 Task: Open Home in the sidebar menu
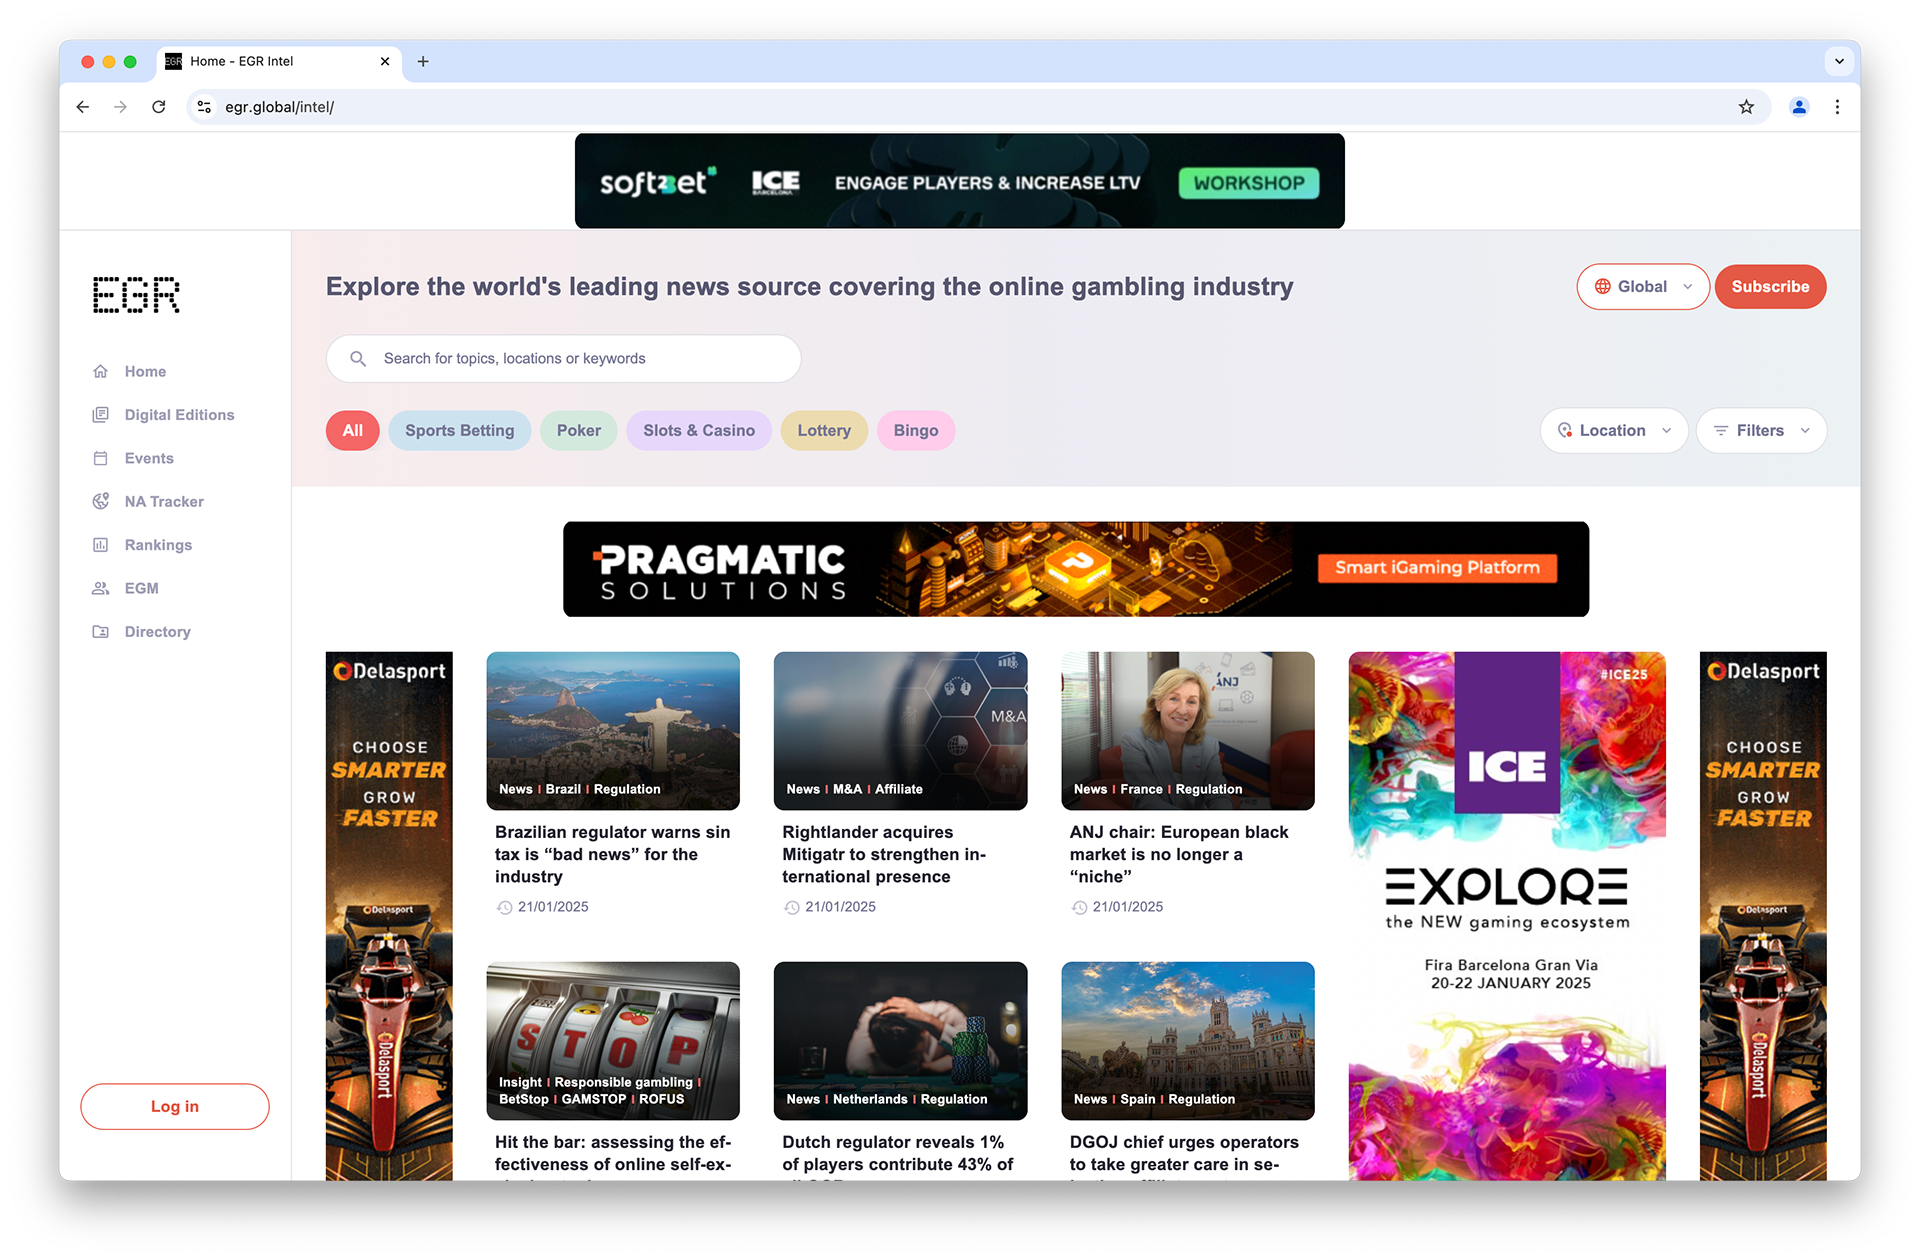(145, 371)
